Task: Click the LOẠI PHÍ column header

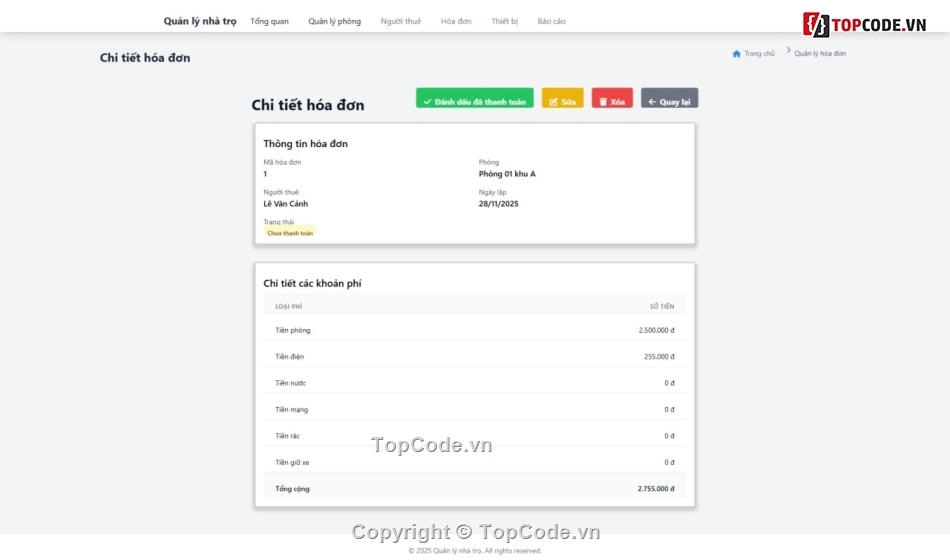Action: tap(288, 307)
